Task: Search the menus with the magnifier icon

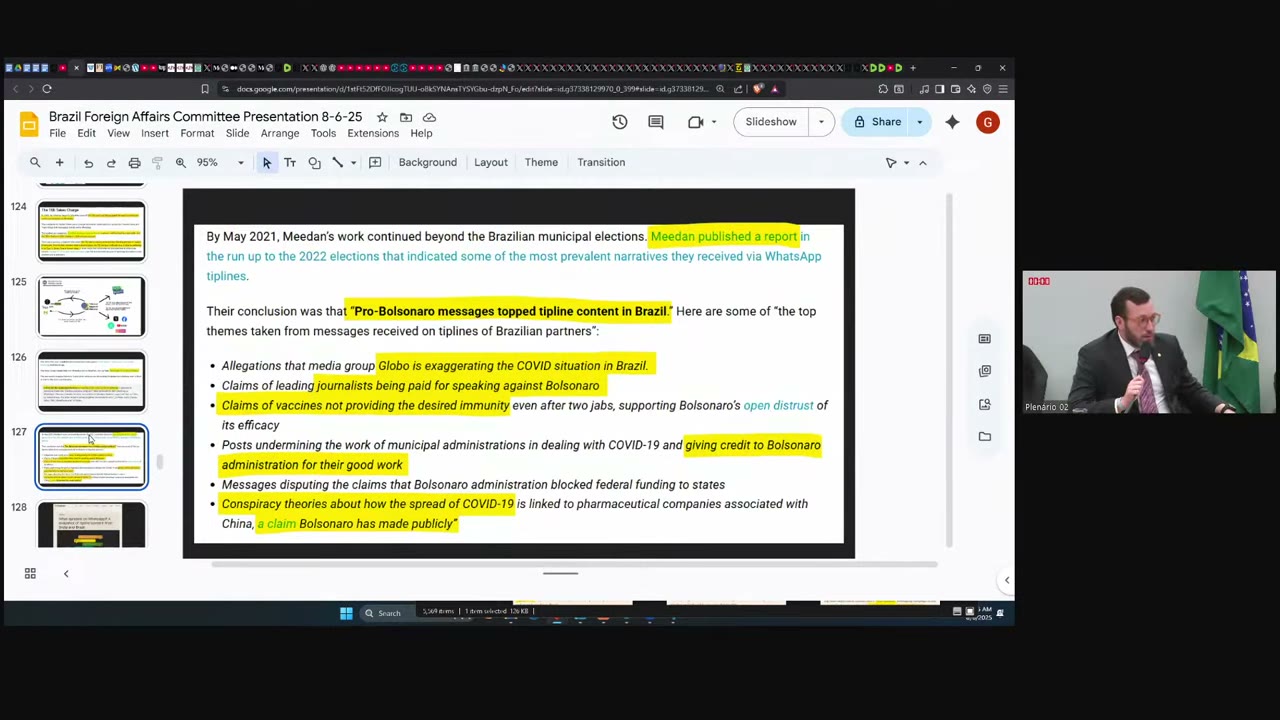Action: (x=35, y=162)
